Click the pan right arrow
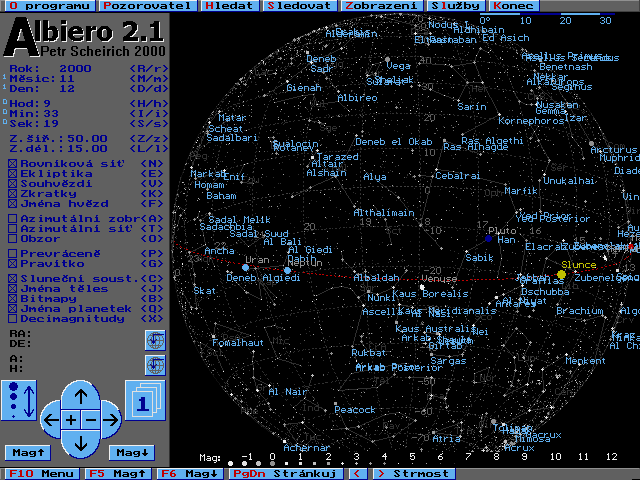Image resolution: width=640 pixels, height=480 pixels. [x=111, y=420]
